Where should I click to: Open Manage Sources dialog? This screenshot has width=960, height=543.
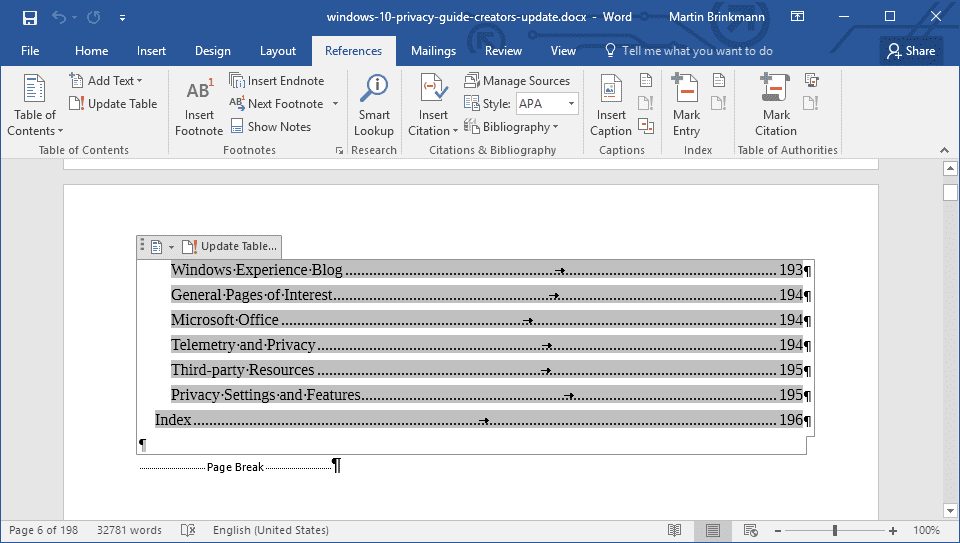tap(517, 80)
